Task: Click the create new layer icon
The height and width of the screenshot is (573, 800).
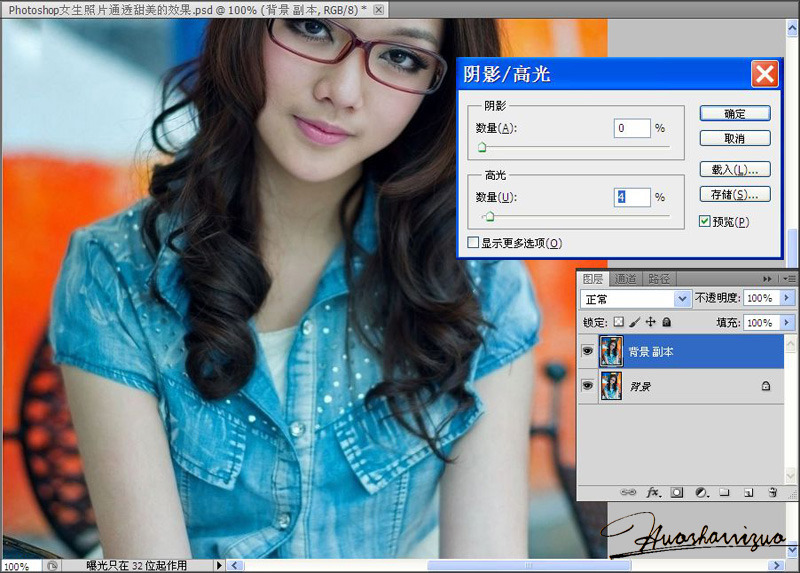Action: point(748,492)
